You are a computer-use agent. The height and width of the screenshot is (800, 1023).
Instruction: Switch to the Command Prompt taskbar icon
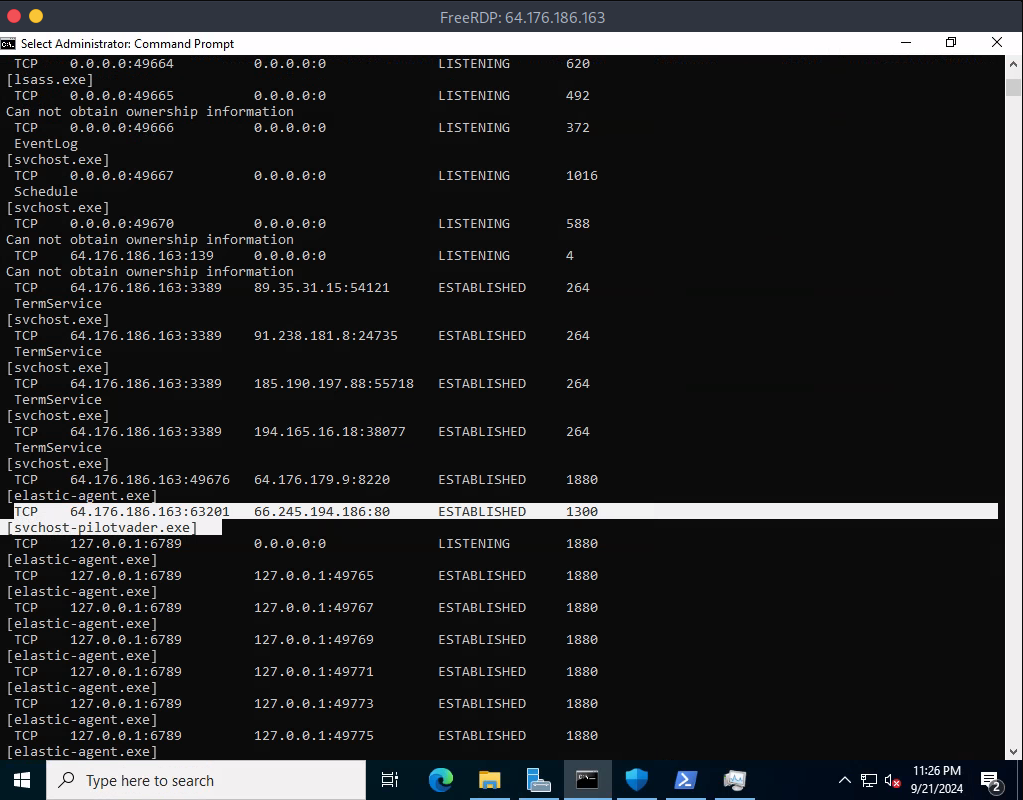pyautogui.click(x=587, y=780)
